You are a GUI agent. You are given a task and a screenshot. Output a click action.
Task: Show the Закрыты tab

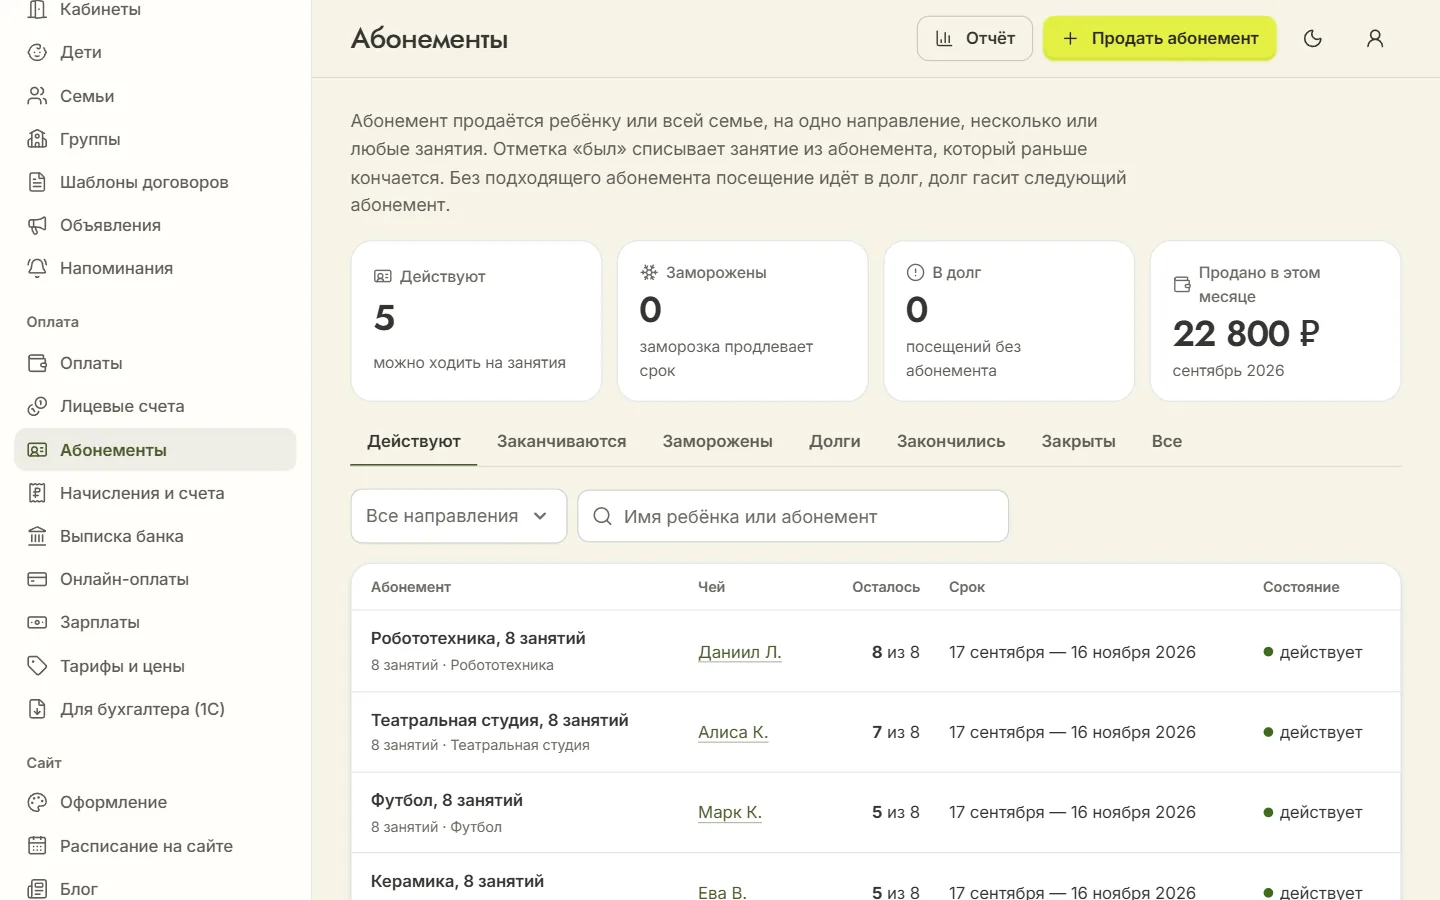(x=1078, y=441)
